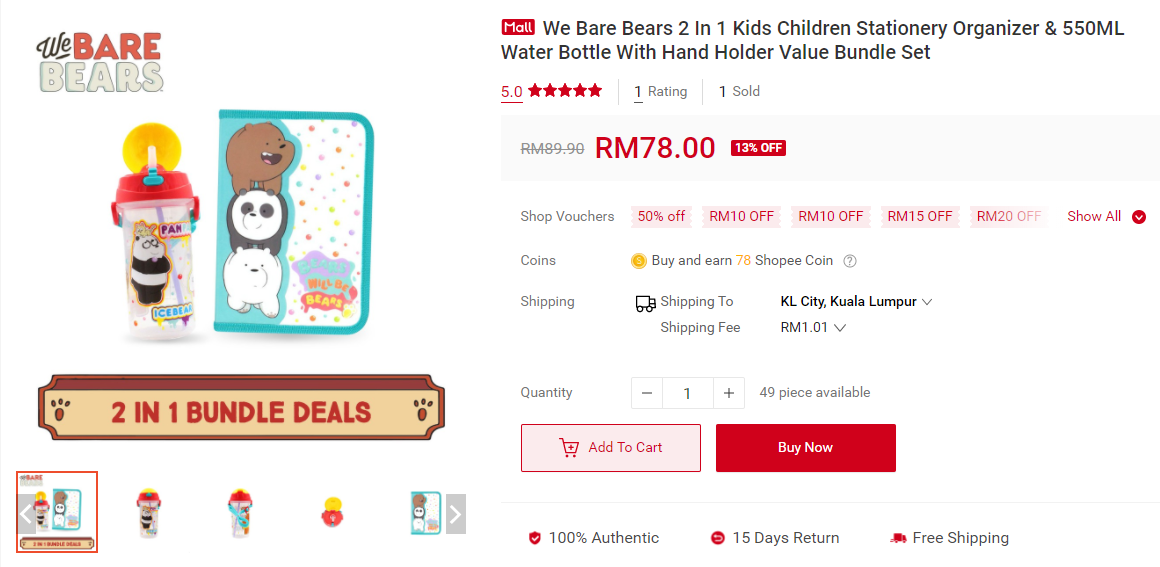1160x567 pixels.
Task: Click the quantity input field
Action: (x=687, y=393)
